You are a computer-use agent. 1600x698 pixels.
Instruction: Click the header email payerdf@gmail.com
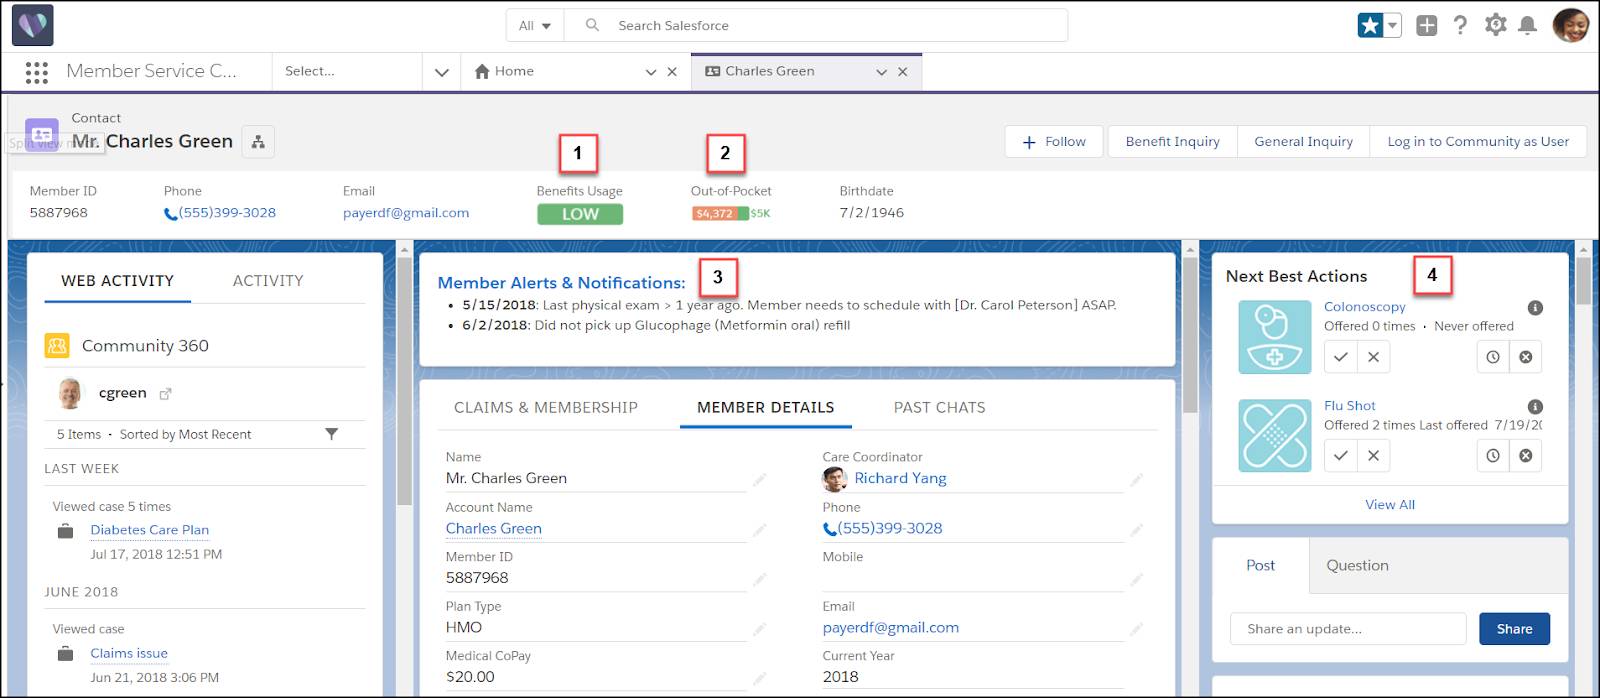406,213
